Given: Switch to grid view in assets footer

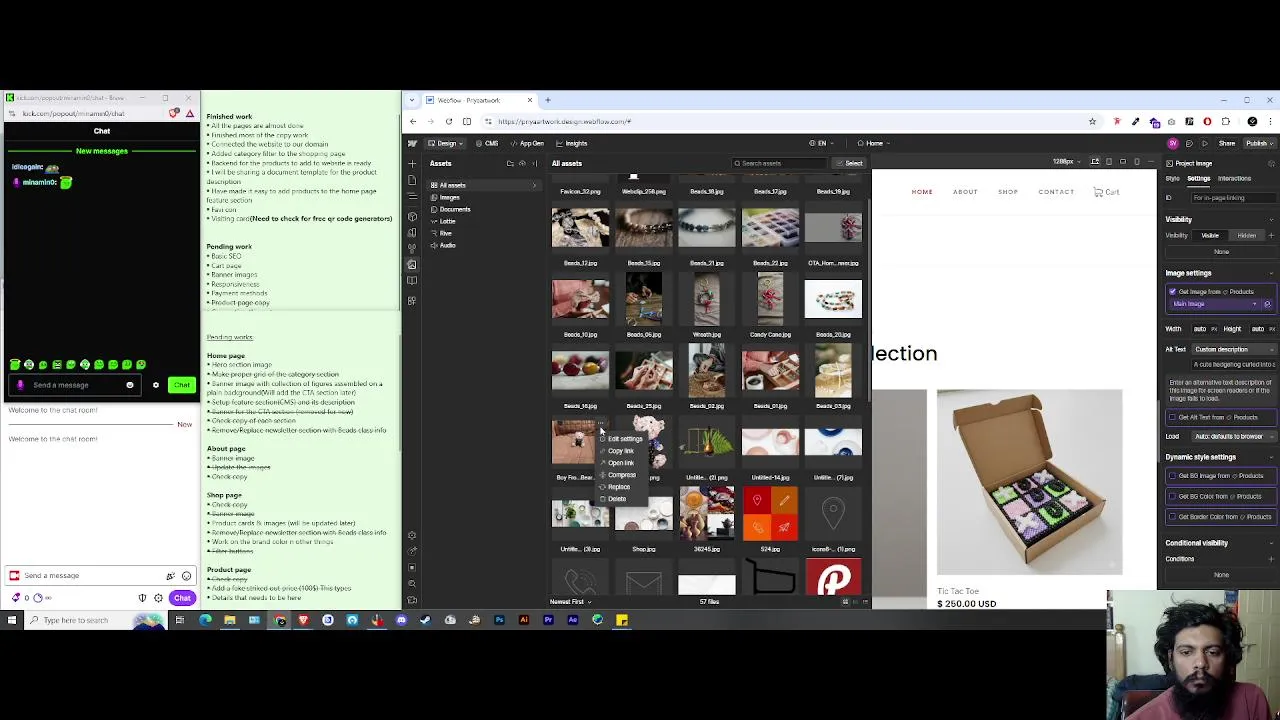Looking at the screenshot, I should click(845, 602).
